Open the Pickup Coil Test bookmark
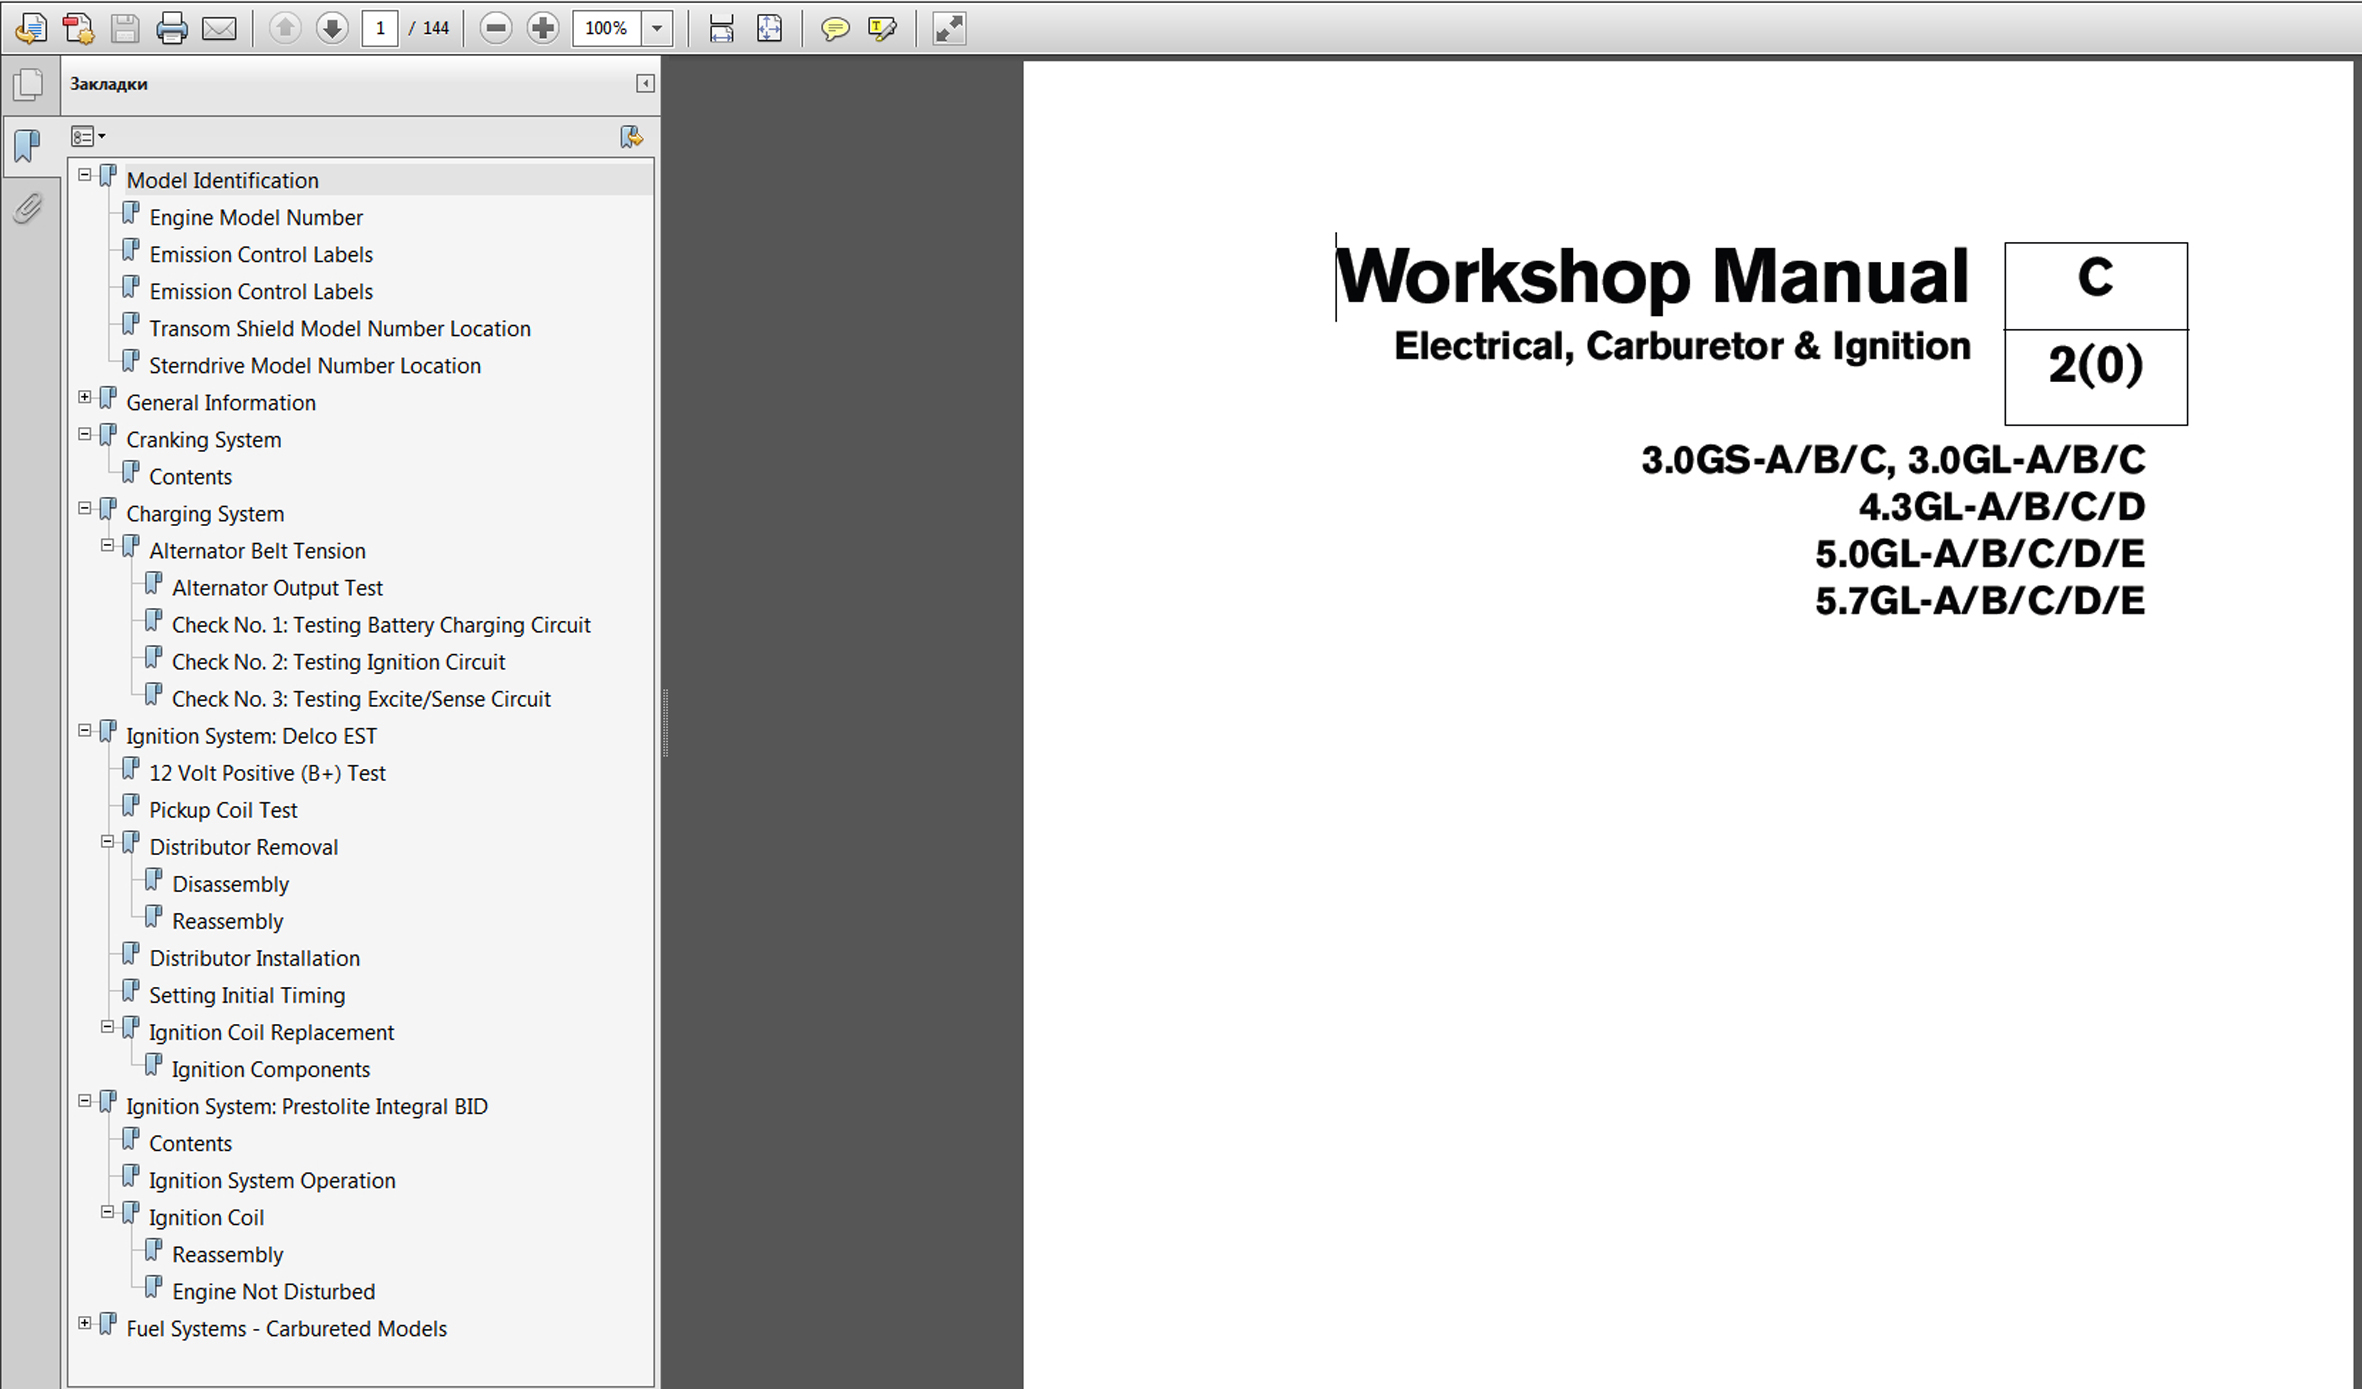 (222, 810)
